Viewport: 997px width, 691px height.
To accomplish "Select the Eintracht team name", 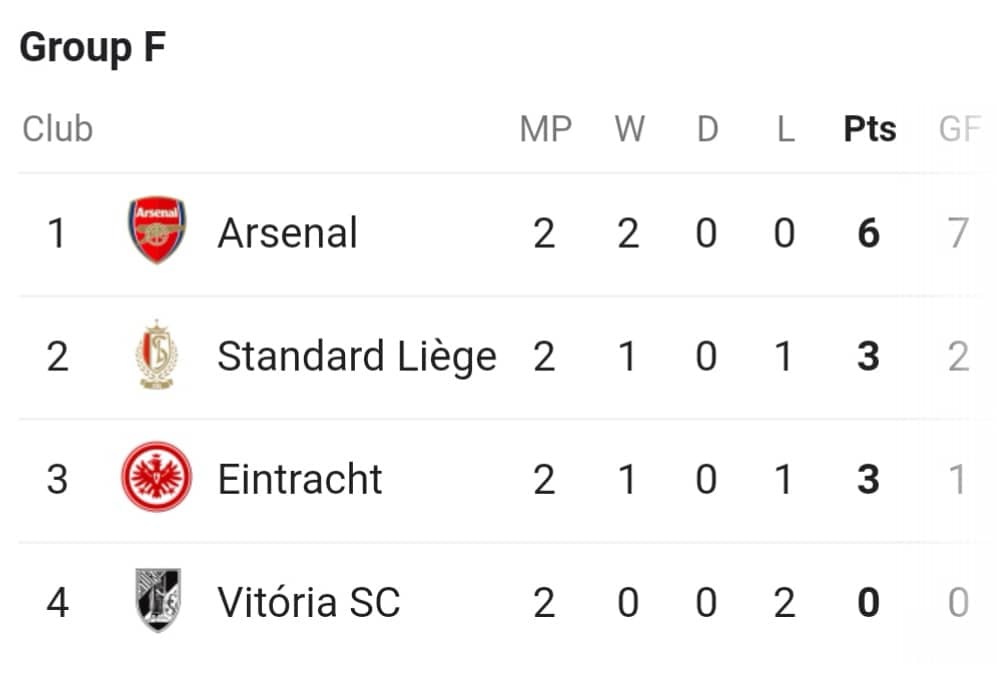I will [299, 479].
